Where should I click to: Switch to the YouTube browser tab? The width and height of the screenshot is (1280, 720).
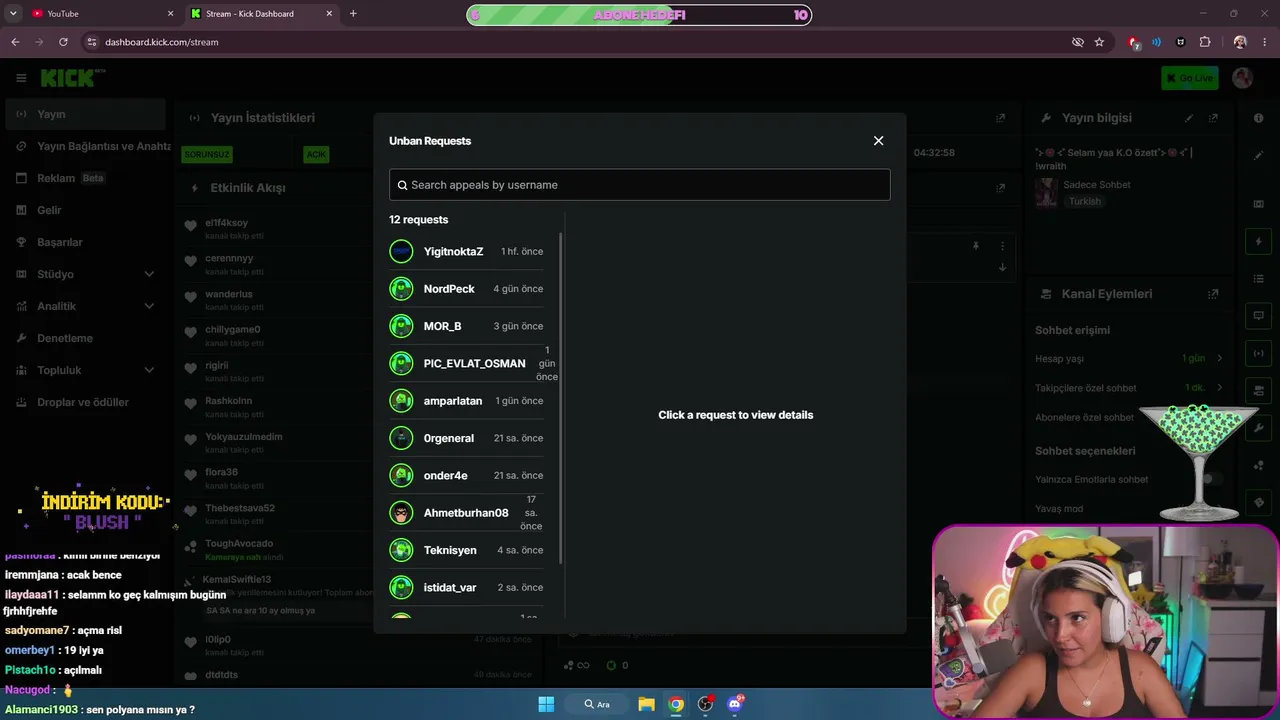(100, 14)
